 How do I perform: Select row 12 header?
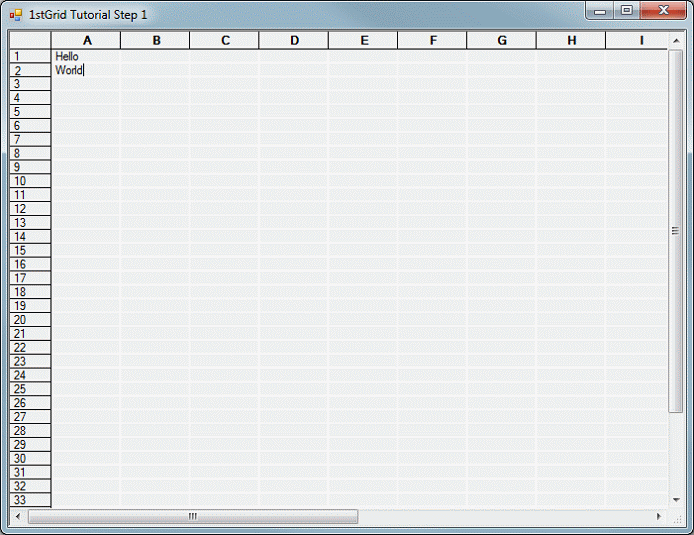coord(30,208)
